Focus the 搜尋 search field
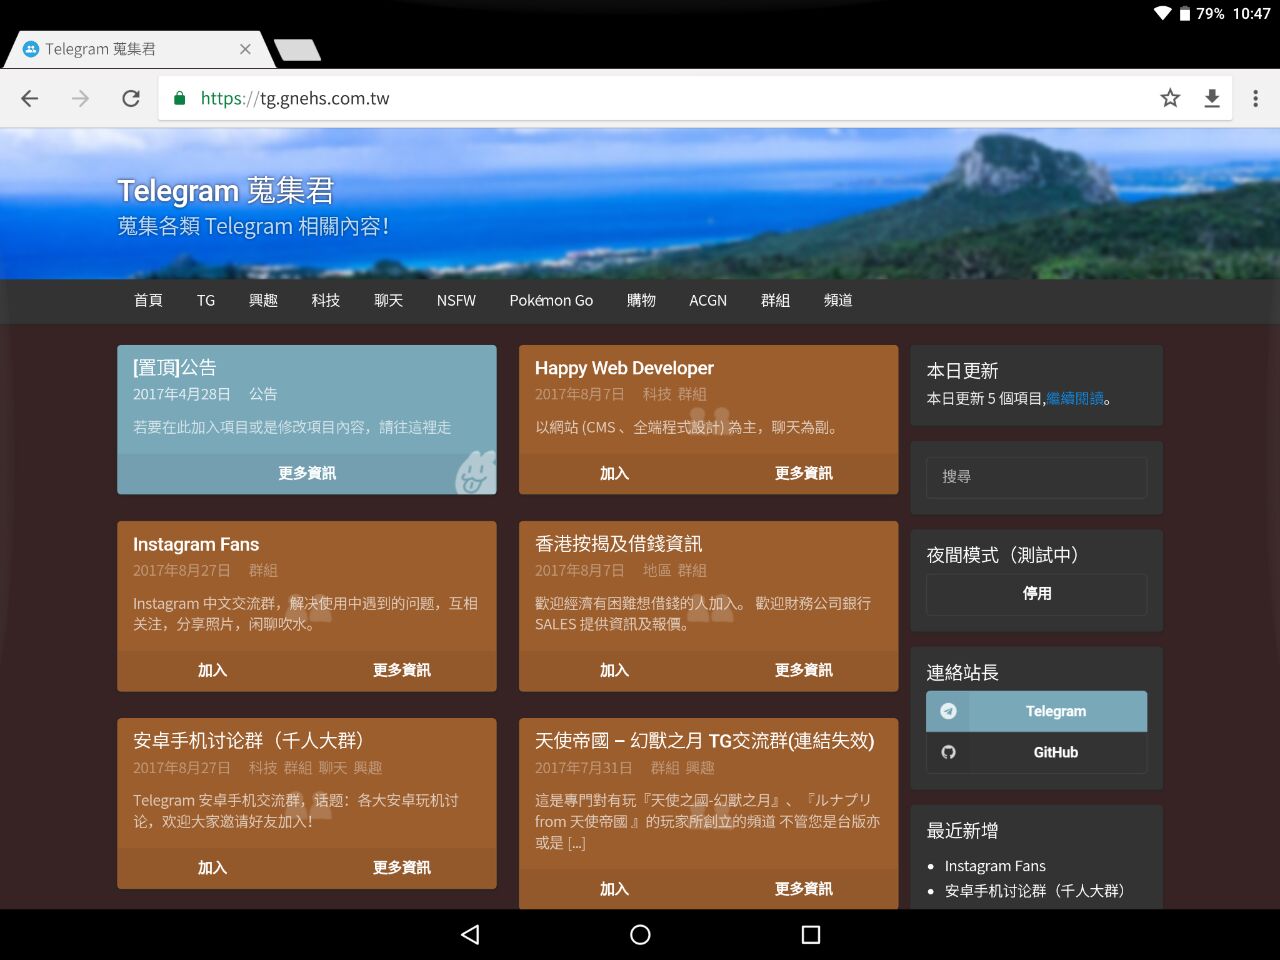1280x960 pixels. 1036,477
